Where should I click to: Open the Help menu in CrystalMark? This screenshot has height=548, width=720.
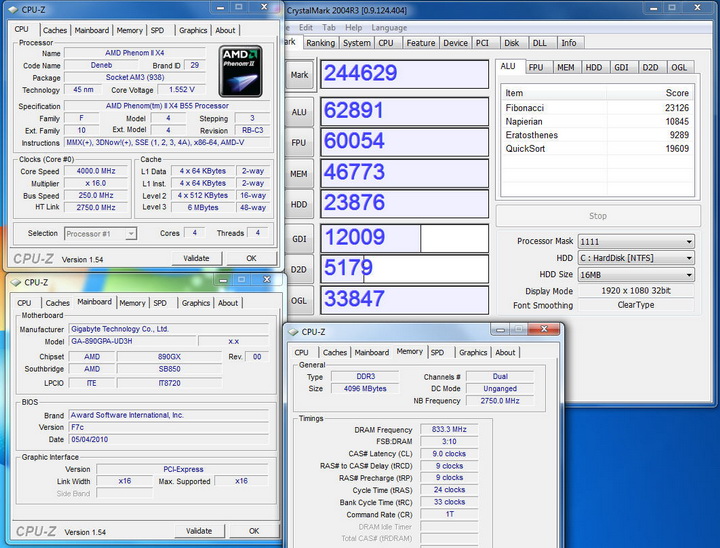point(353,27)
